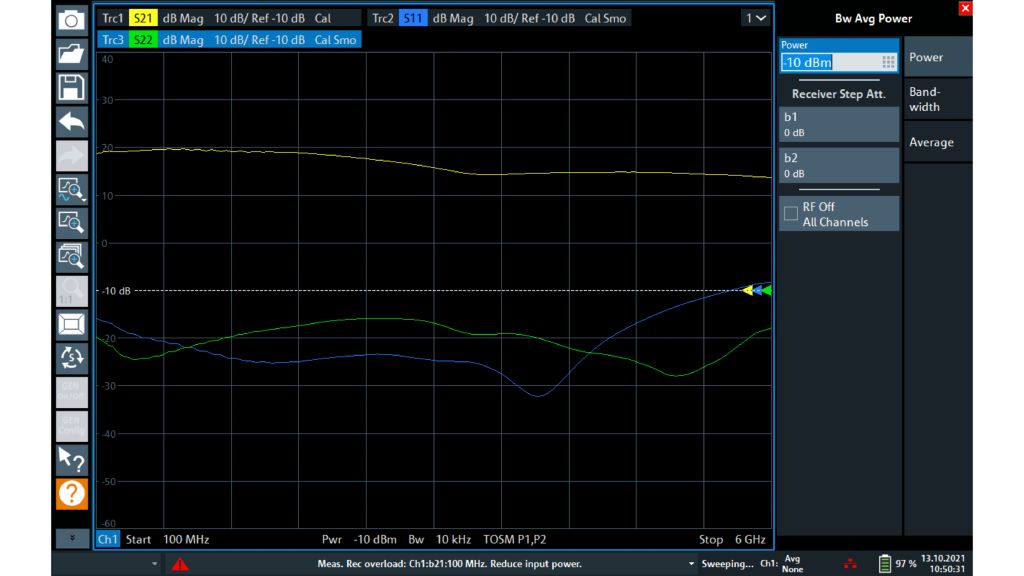
Task: Save the setup using the floppy disk icon
Action: tap(71, 86)
